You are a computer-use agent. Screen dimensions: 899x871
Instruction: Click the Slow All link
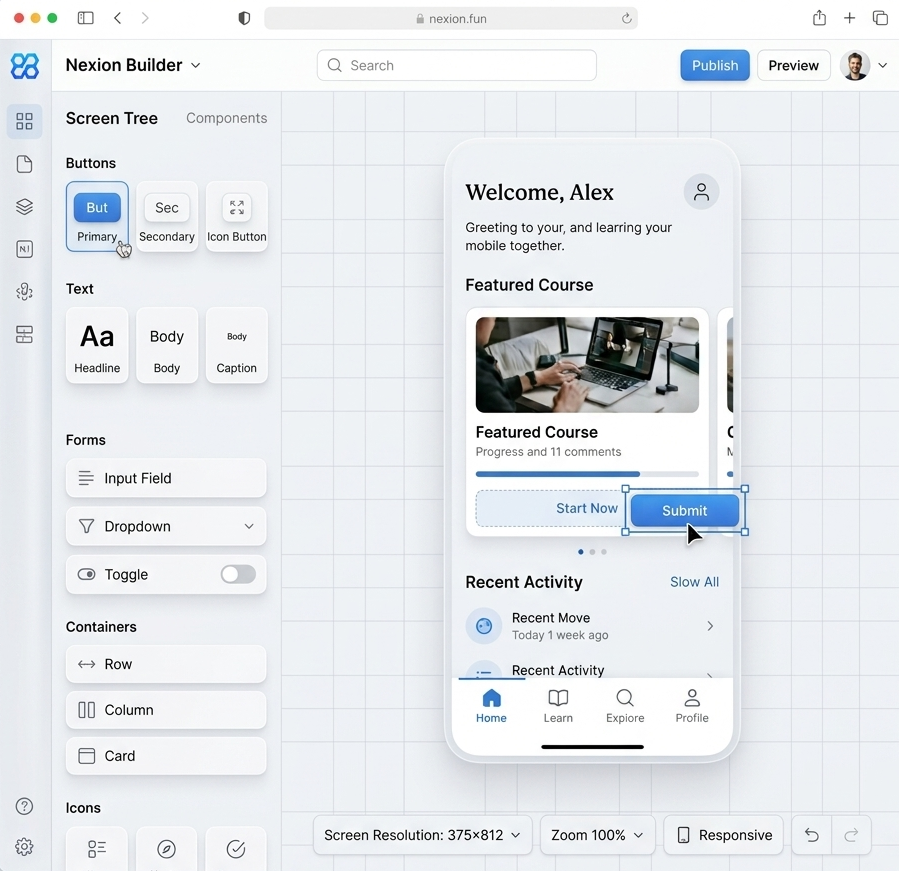click(694, 582)
